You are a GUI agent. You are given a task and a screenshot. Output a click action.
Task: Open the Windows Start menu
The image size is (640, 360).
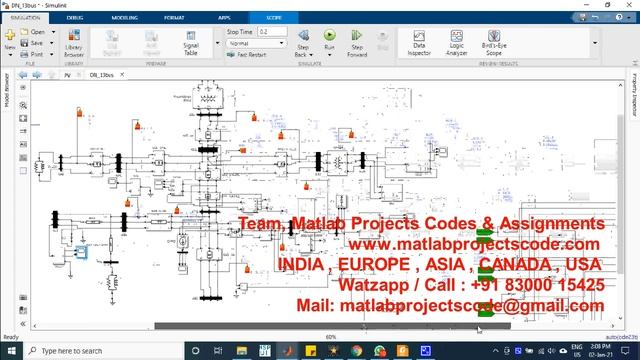click(11, 351)
